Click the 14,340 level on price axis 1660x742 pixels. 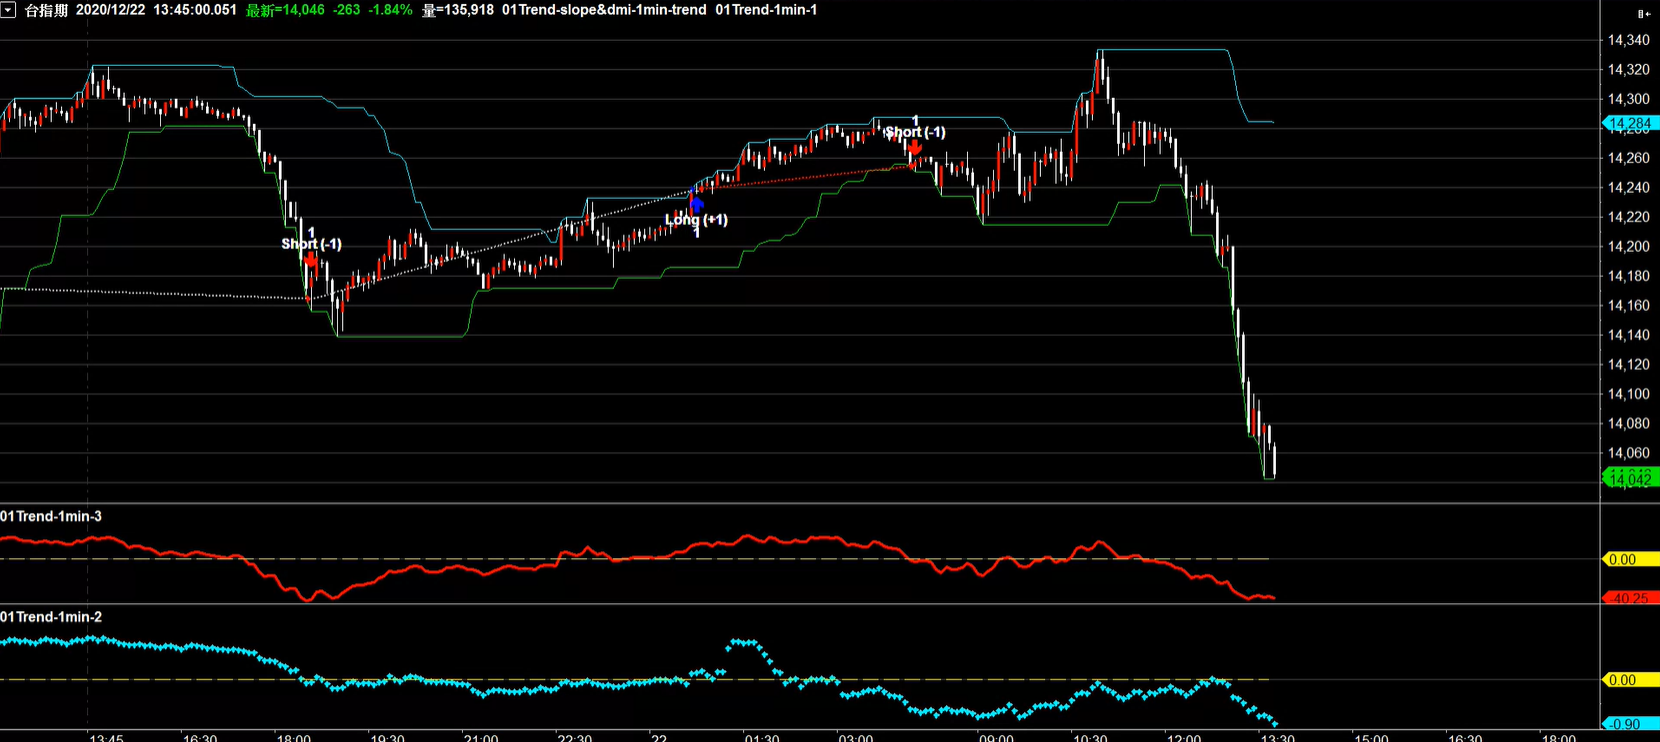(1628, 40)
